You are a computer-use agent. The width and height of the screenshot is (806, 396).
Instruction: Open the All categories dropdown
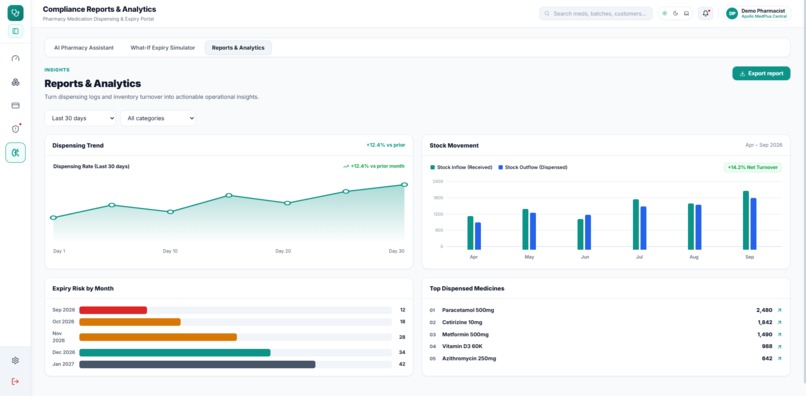pyautogui.click(x=158, y=118)
